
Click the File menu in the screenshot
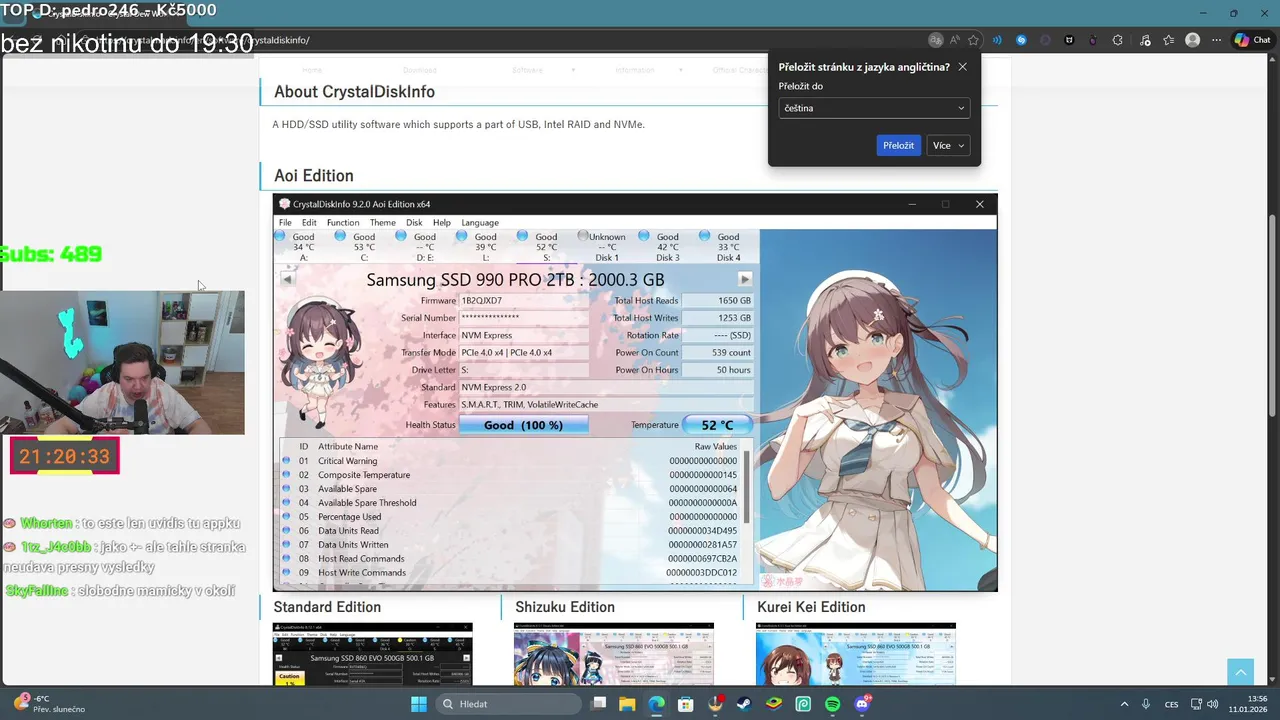(x=285, y=222)
